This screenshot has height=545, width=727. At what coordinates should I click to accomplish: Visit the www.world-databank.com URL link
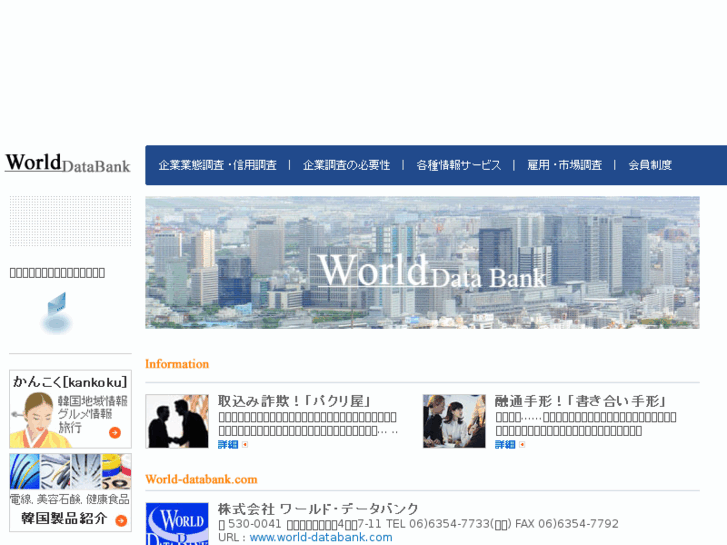320,537
